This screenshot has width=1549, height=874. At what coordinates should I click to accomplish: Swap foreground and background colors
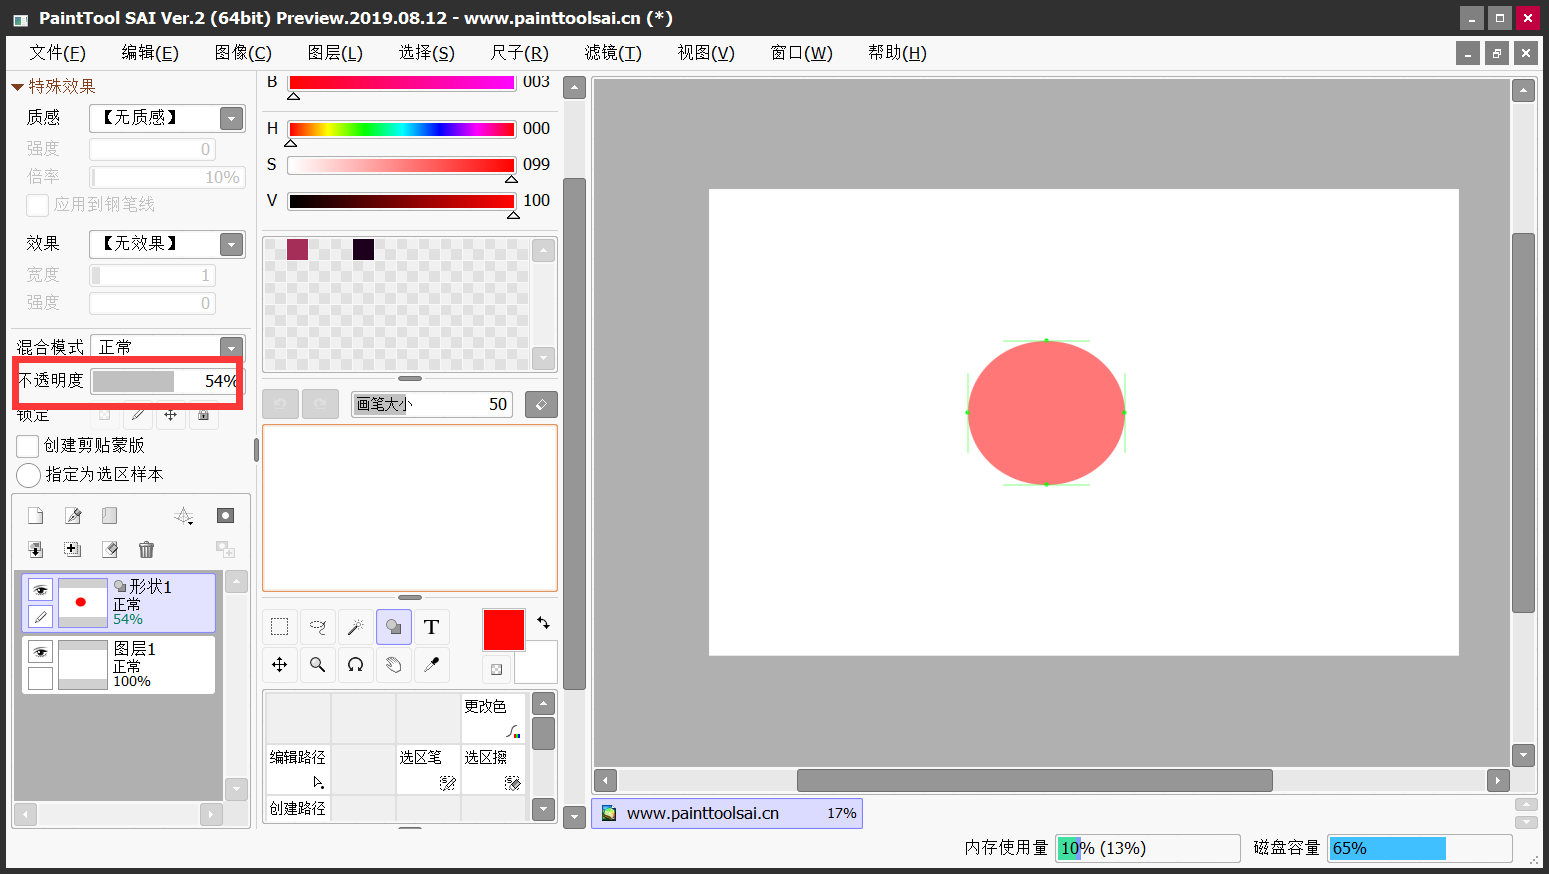tap(543, 623)
